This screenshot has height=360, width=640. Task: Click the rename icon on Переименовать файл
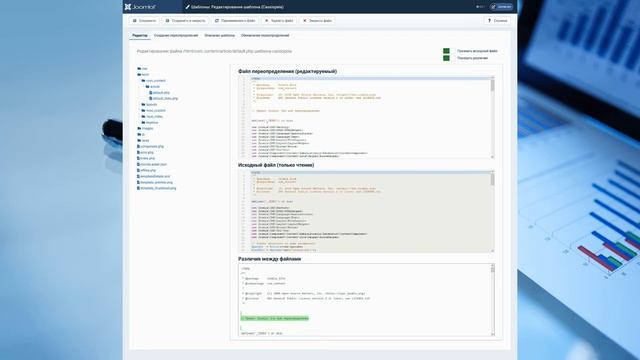click(x=217, y=20)
